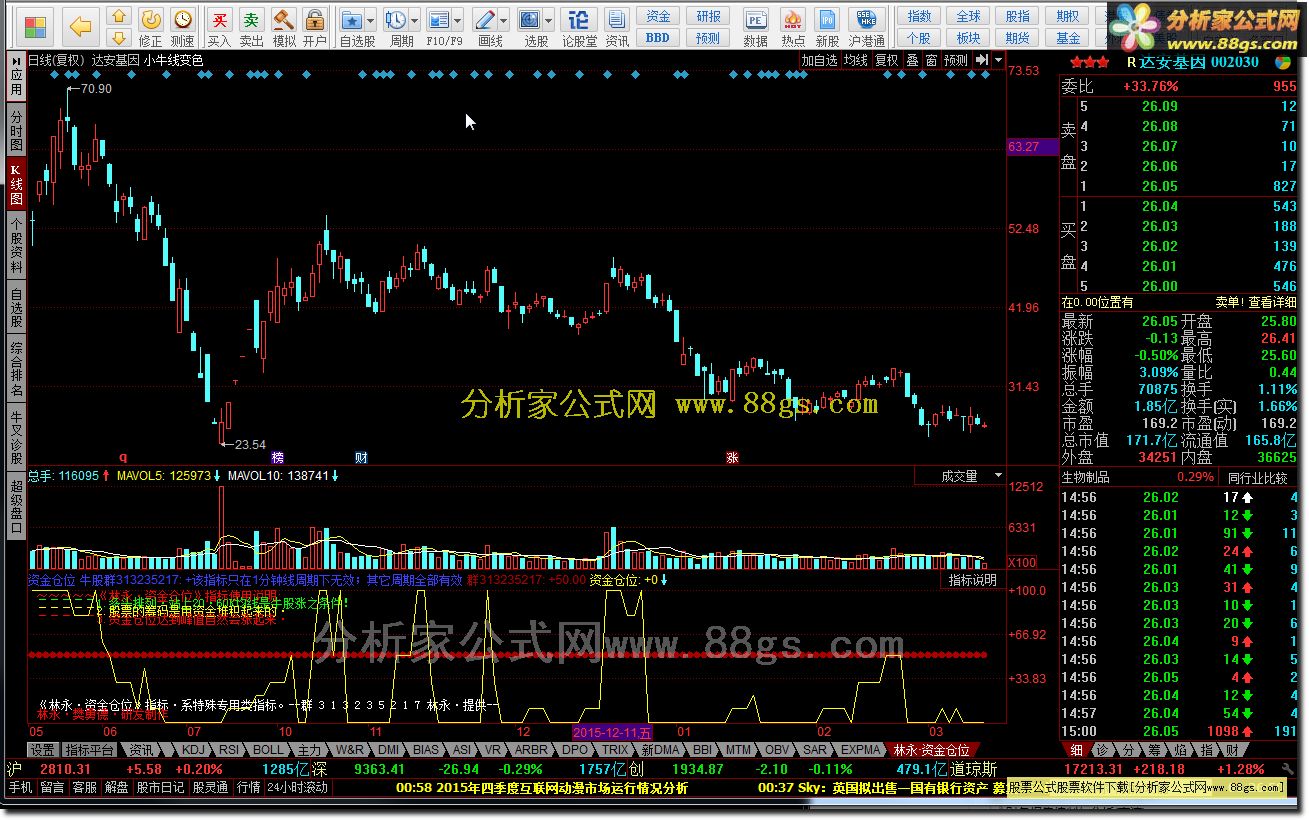This screenshot has width=1309, height=820.
Task: Click the down arrow next stock icon
Action: (x=118, y=37)
